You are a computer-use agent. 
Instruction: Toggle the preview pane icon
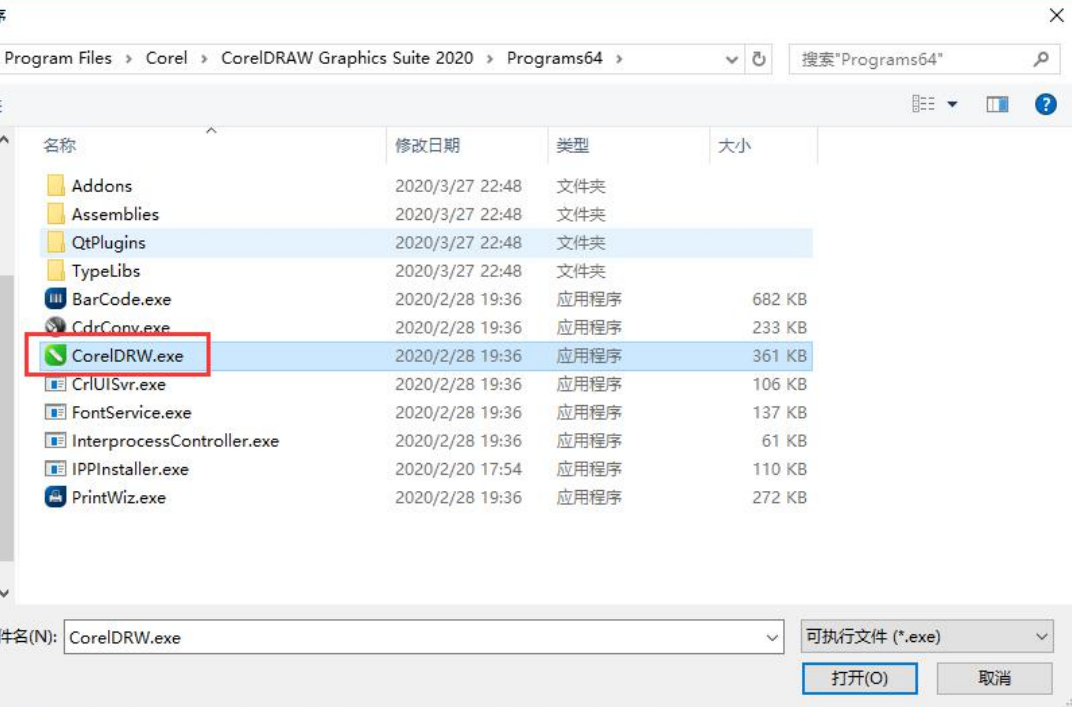997,104
